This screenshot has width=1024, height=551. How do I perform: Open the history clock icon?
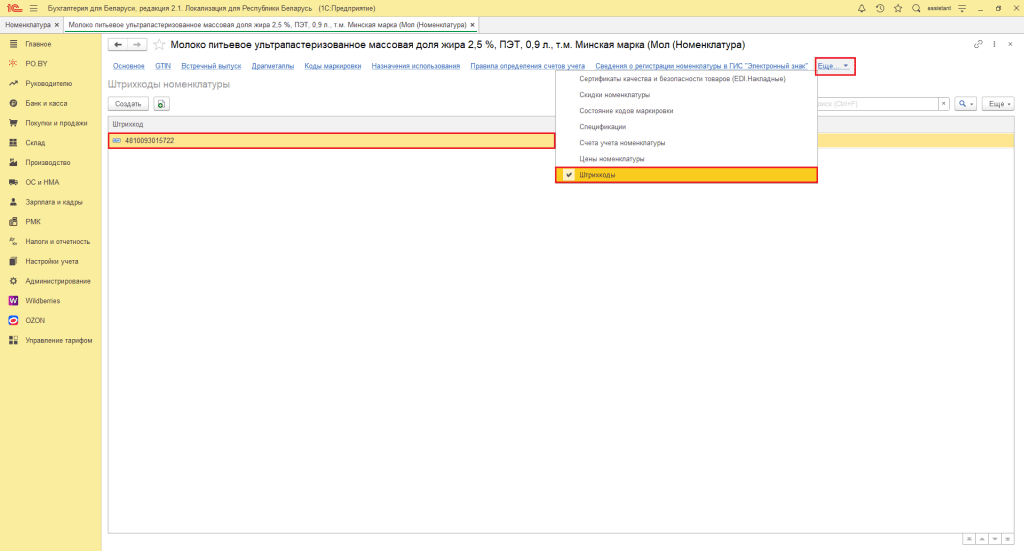880,8
